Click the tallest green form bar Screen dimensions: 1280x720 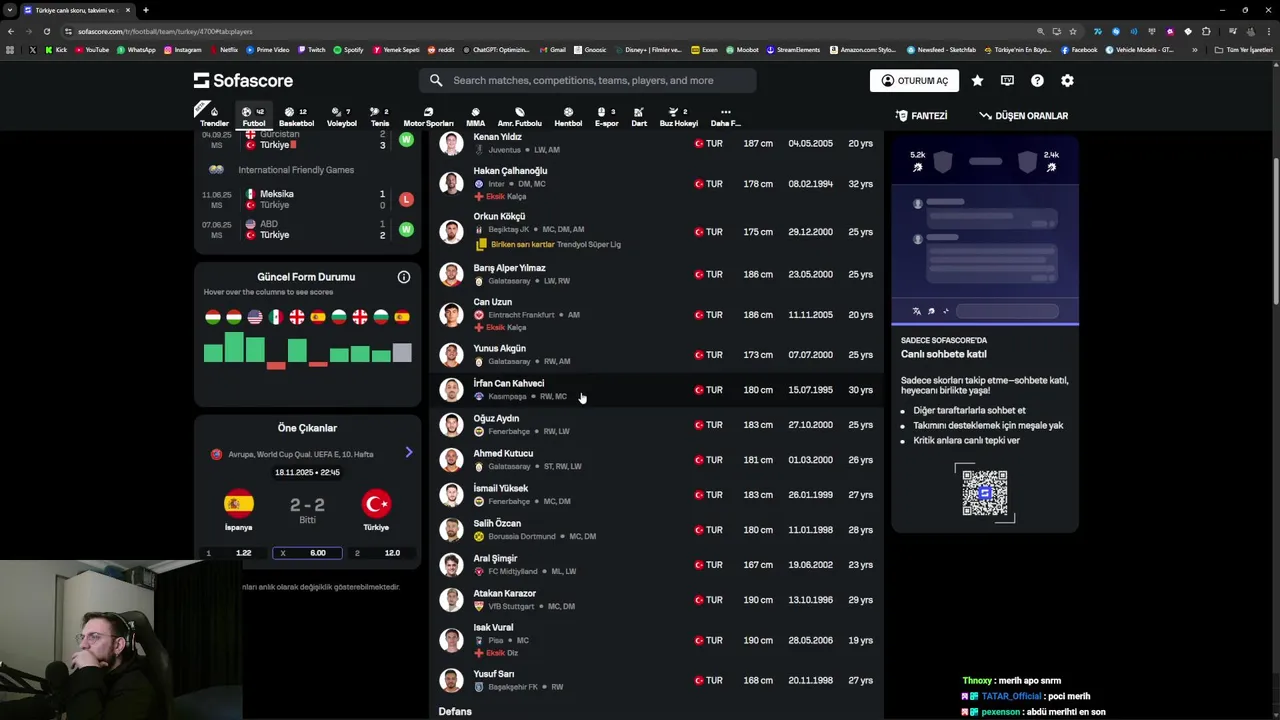(x=234, y=347)
